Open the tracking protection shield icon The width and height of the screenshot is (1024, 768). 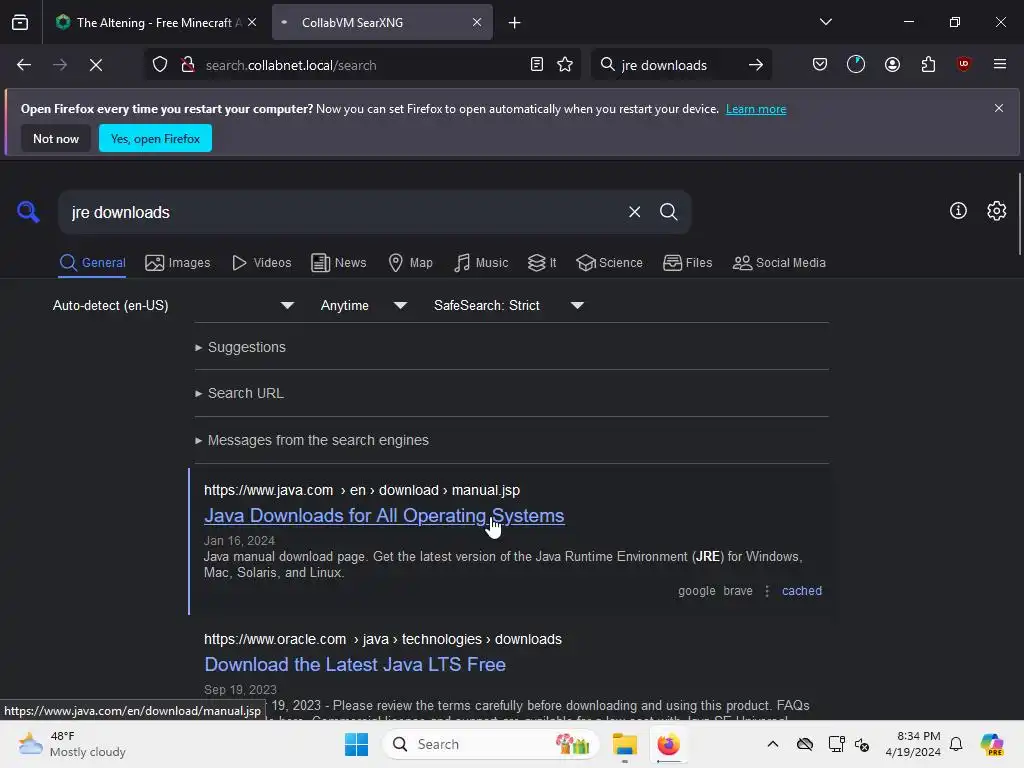160,65
